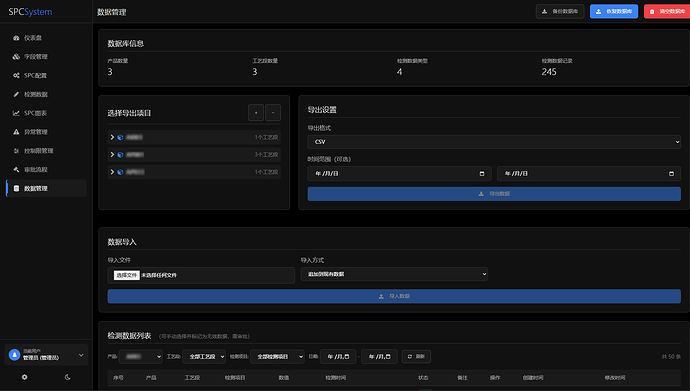Viewport: 690px width, 391px height.
Task: Open calendar picker on export end date
Action: [x=672, y=174]
